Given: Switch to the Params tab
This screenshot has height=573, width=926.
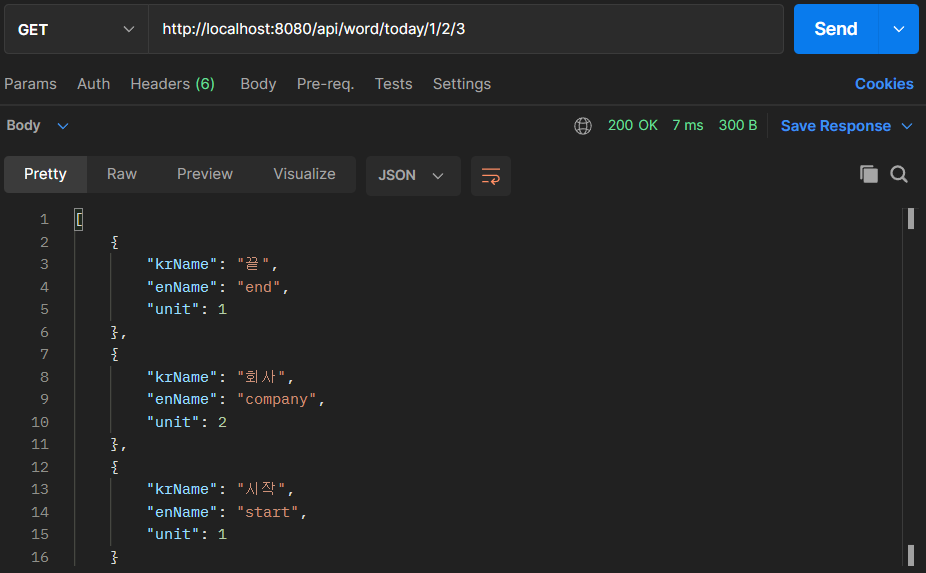Looking at the screenshot, I should [x=30, y=84].
